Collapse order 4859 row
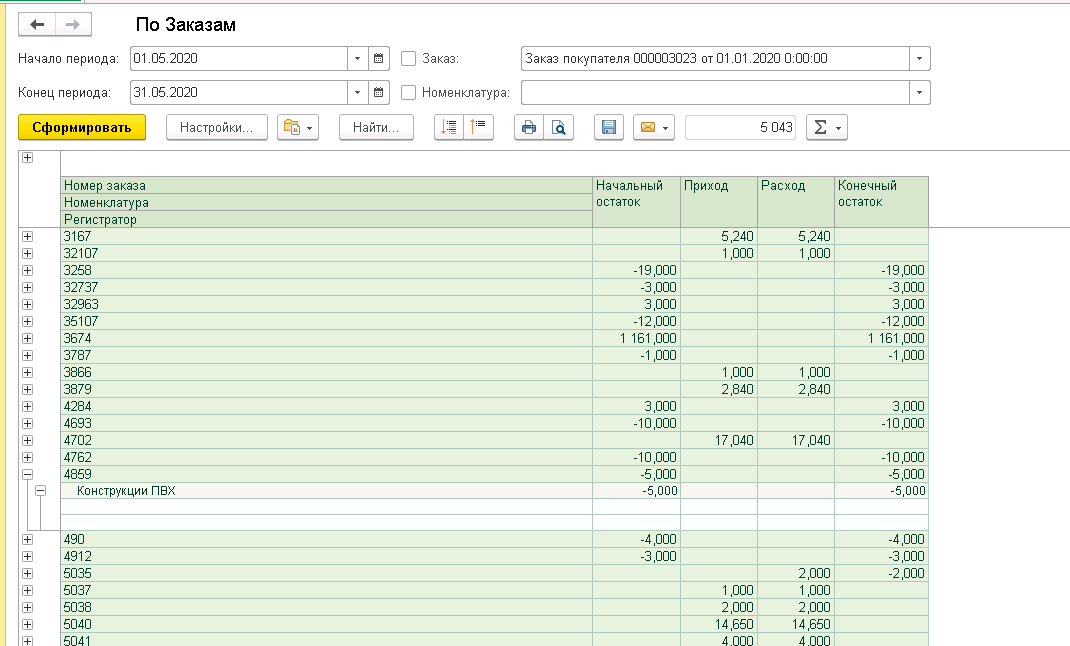Screen dimensions: 1070x646 tap(27, 474)
